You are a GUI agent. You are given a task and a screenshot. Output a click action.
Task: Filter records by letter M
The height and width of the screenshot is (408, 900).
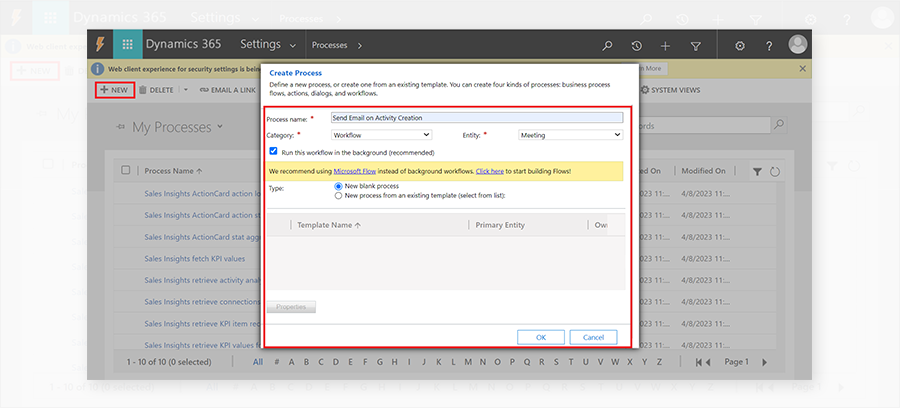468,362
